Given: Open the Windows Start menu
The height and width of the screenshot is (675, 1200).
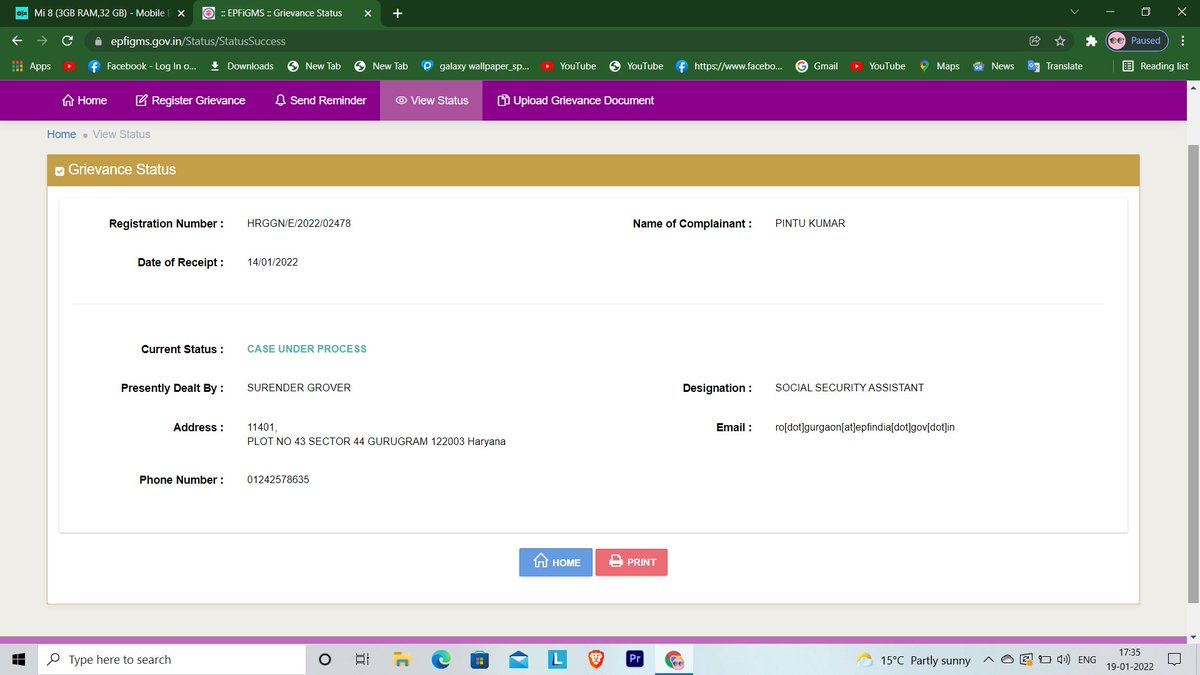Looking at the screenshot, I should coord(18,660).
